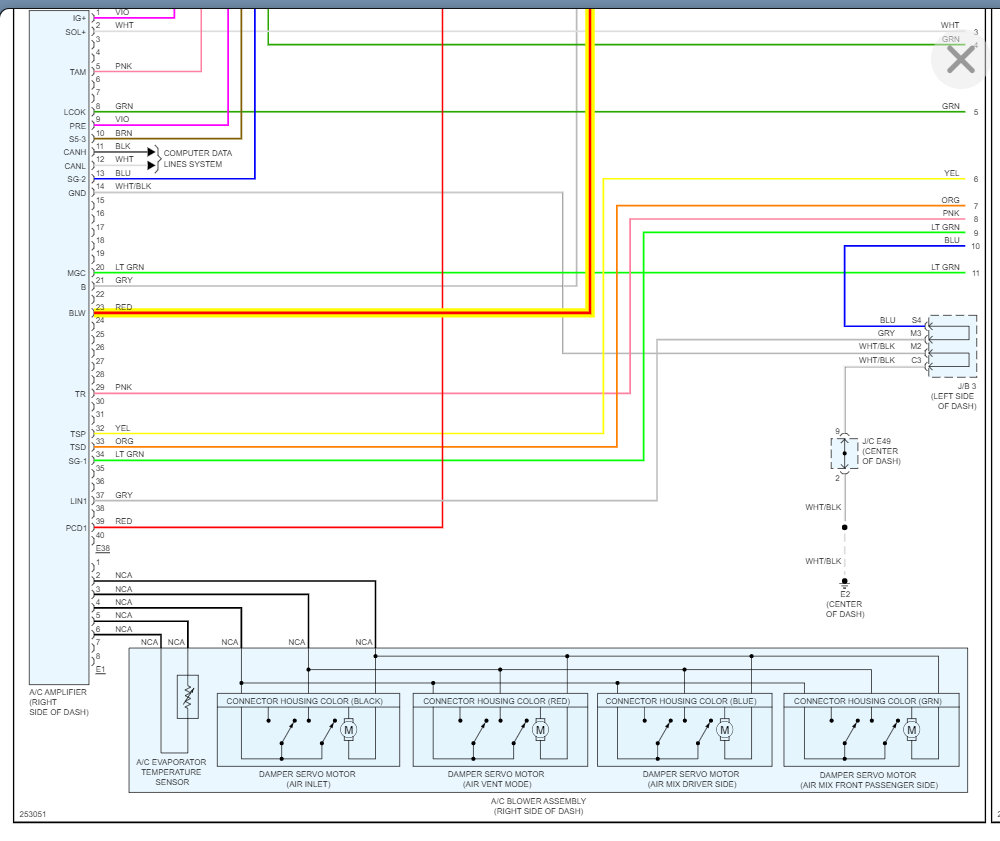Click the 'RED' wire label at pin 39
The height and width of the screenshot is (841, 1000).
pyautogui.click(x=124, y=521)
